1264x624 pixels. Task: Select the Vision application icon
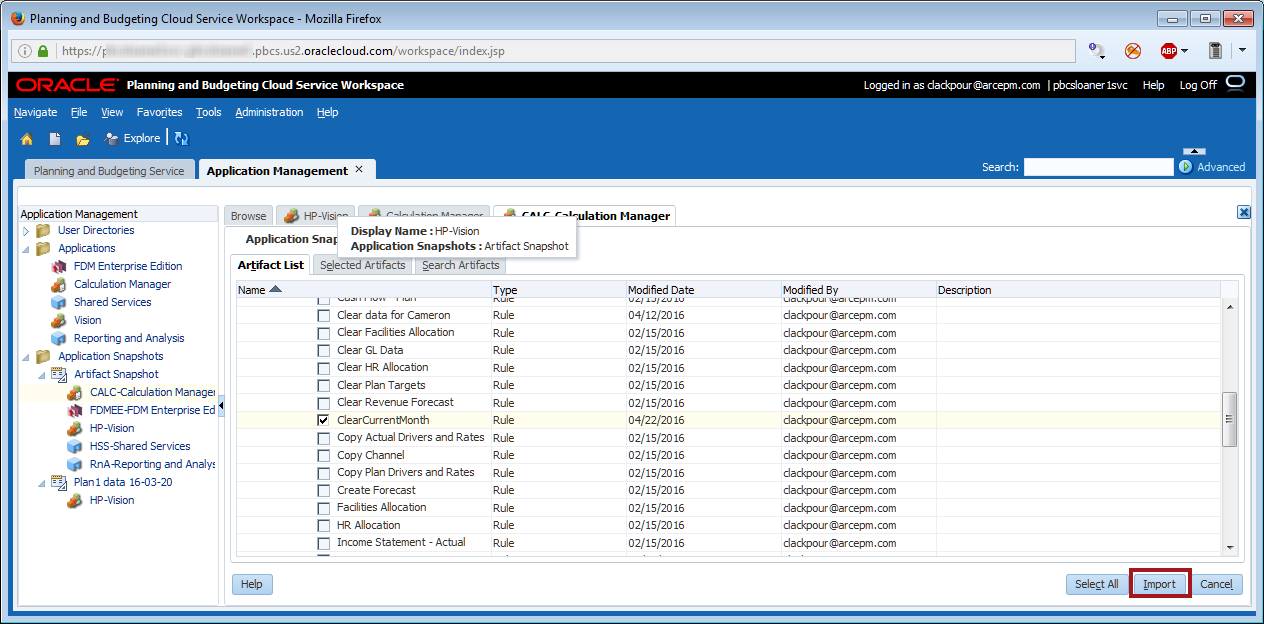coord(58,320)
